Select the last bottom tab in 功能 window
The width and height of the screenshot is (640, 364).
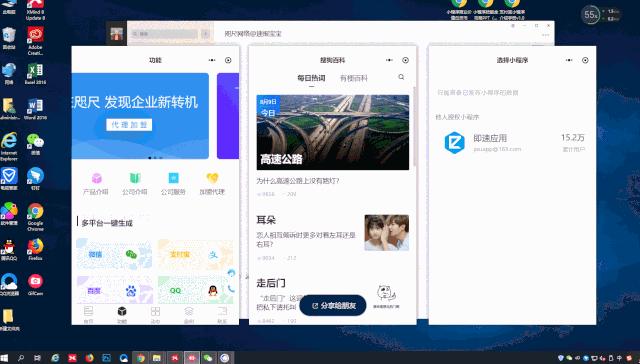(x=222, y=315)
